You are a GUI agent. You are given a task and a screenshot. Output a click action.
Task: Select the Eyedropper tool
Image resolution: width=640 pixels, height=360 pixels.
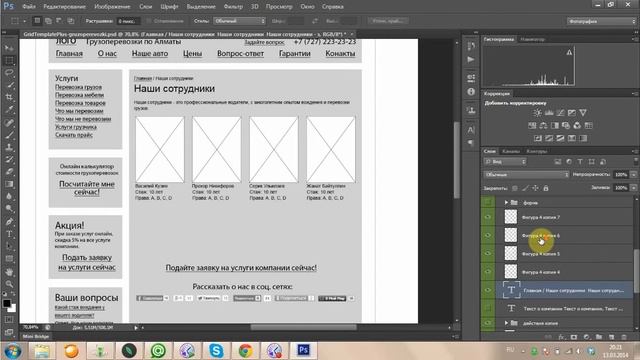pyautogui.click(x=9, y=110)
